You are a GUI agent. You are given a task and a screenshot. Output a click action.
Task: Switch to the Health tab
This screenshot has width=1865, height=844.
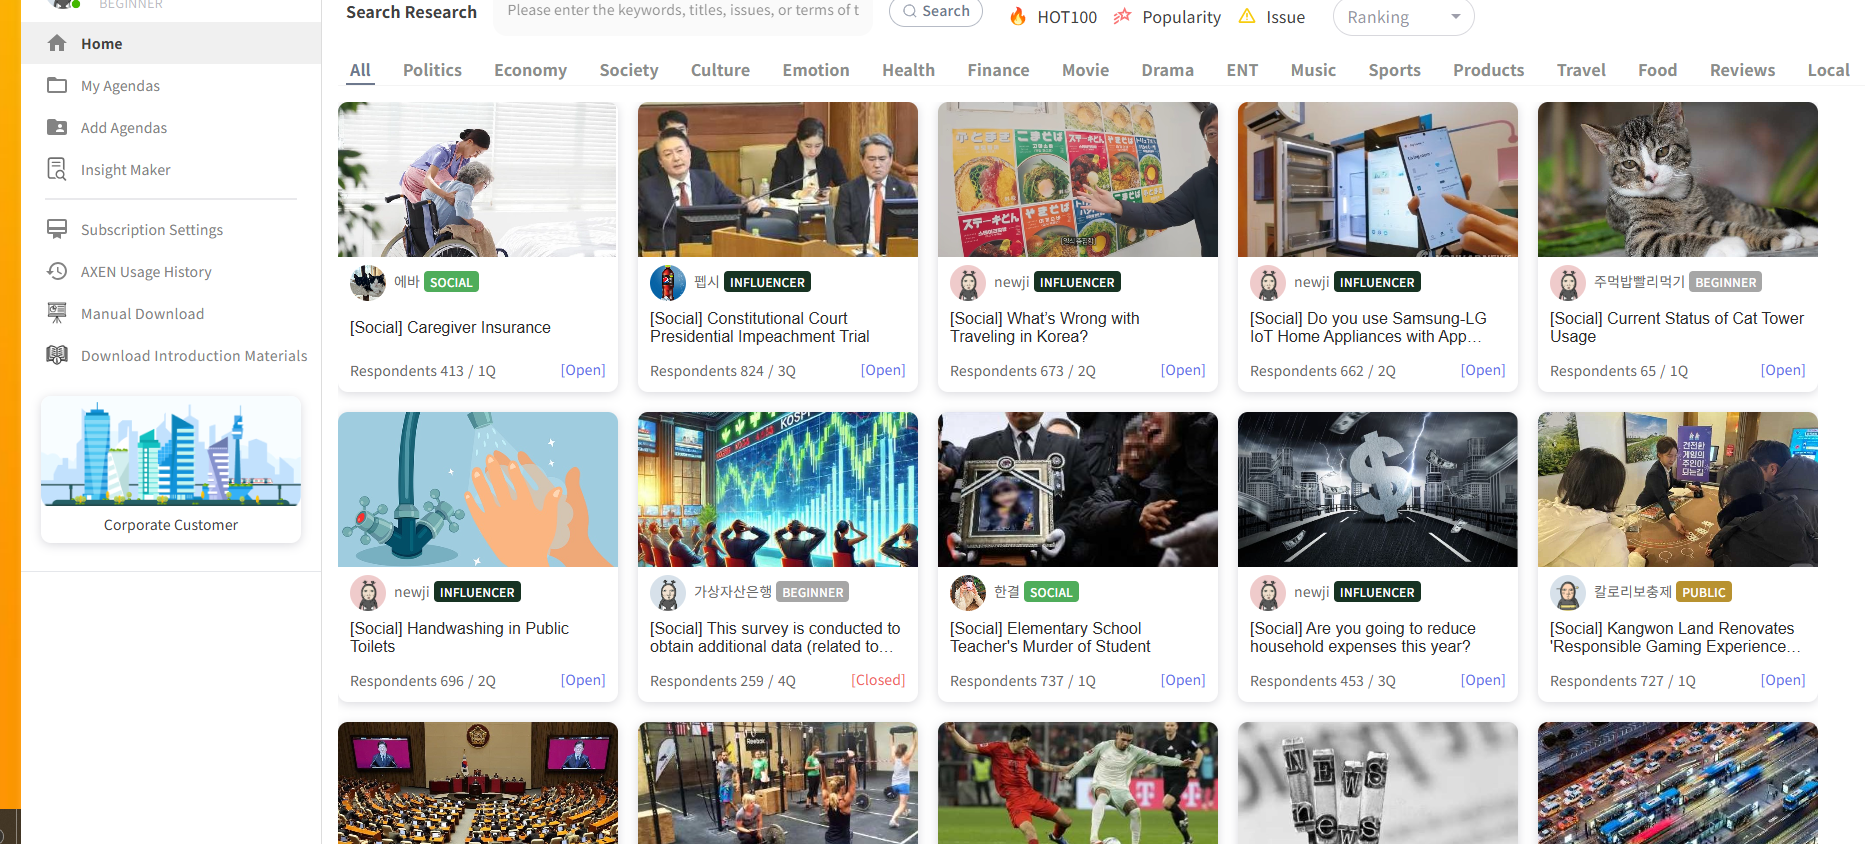(908, 70)
